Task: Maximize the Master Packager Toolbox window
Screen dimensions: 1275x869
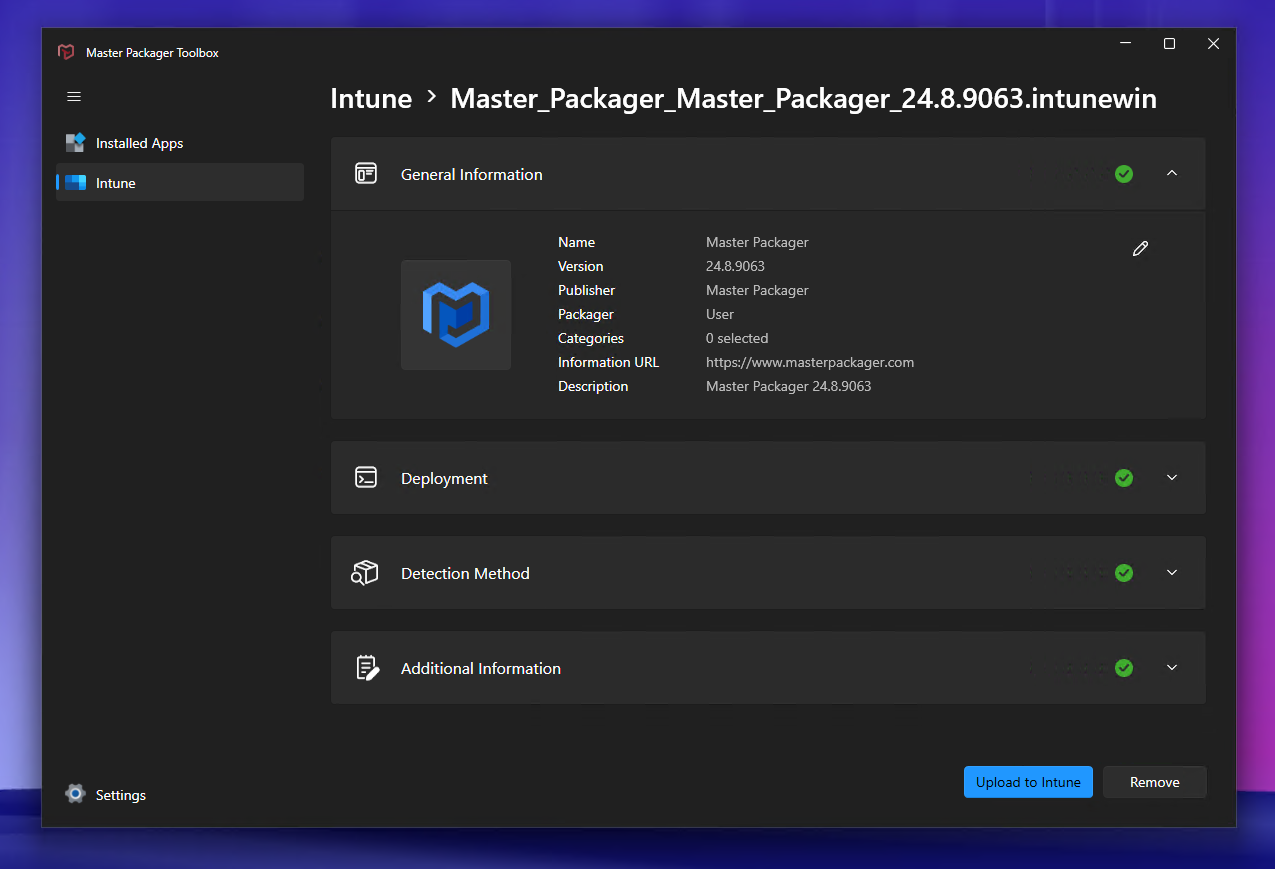Action: 1169,44
